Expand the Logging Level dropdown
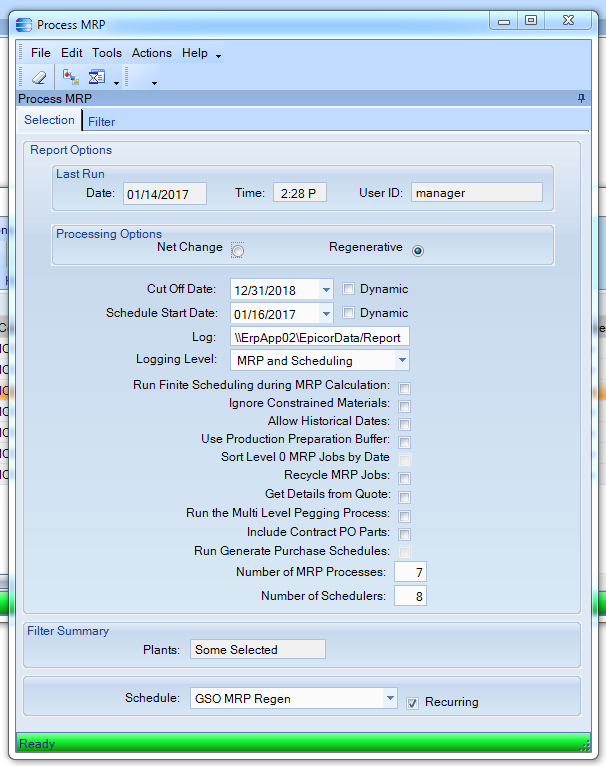606x766 pixels. [402, 360]
